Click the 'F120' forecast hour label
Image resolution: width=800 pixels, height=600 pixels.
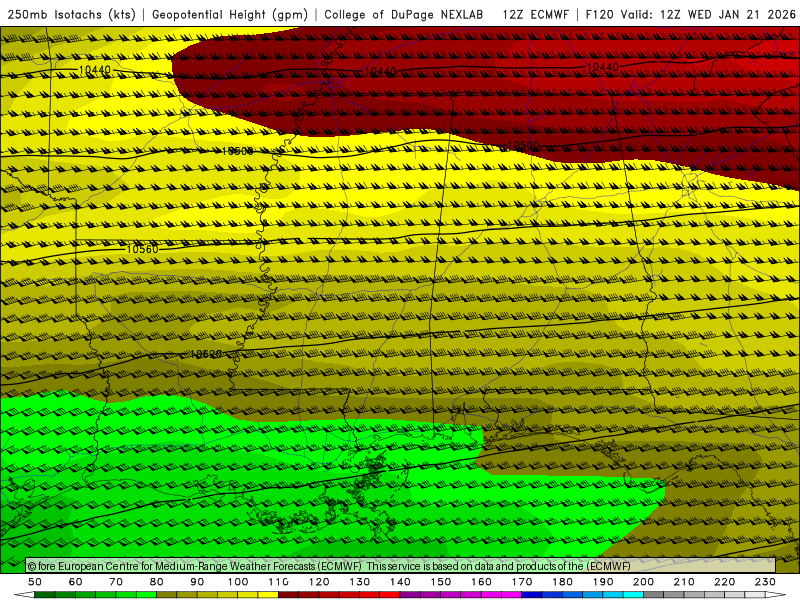click(599, 14)
